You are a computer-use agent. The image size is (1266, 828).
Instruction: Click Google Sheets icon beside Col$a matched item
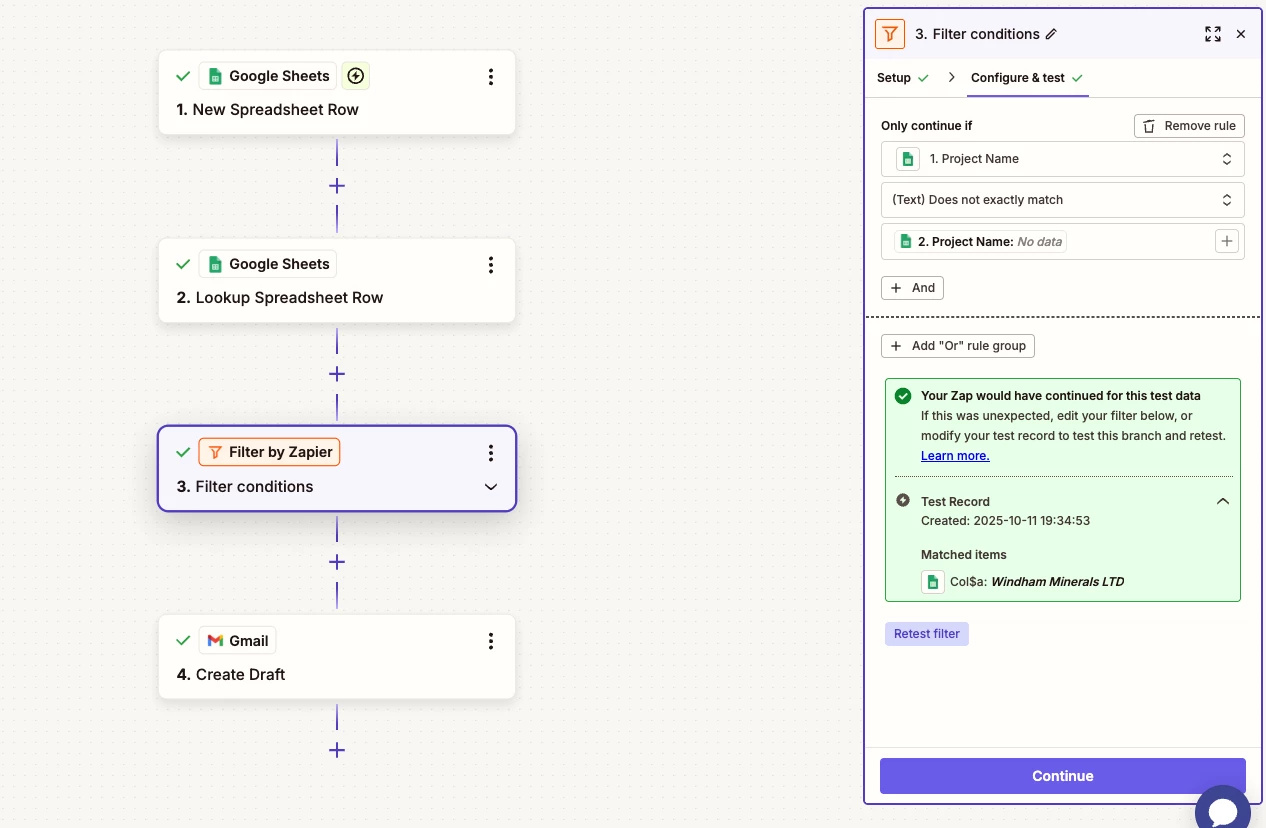[933, 582]
